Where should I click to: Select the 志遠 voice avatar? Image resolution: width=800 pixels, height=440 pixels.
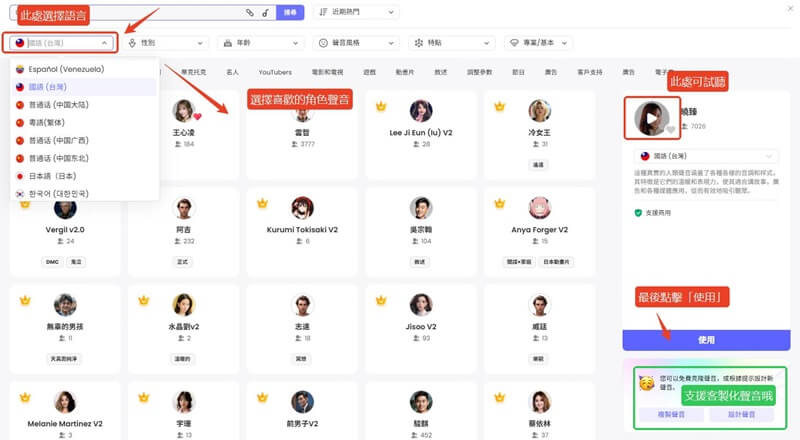click(x=302, y=305)
